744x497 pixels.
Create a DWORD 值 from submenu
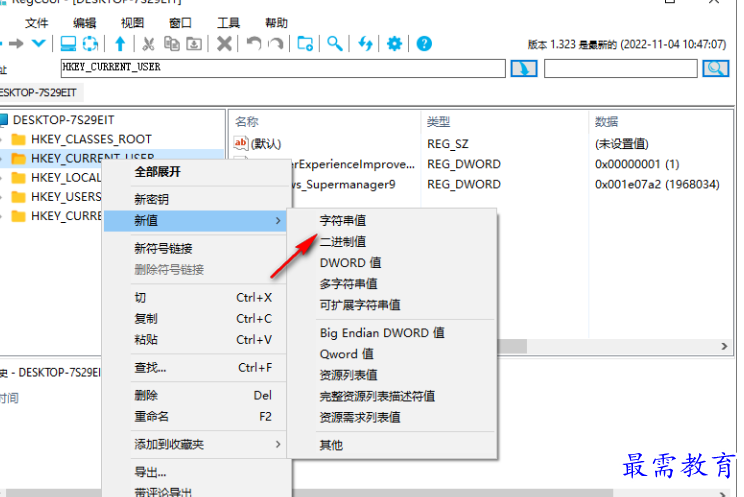click(x=350, y=263)
